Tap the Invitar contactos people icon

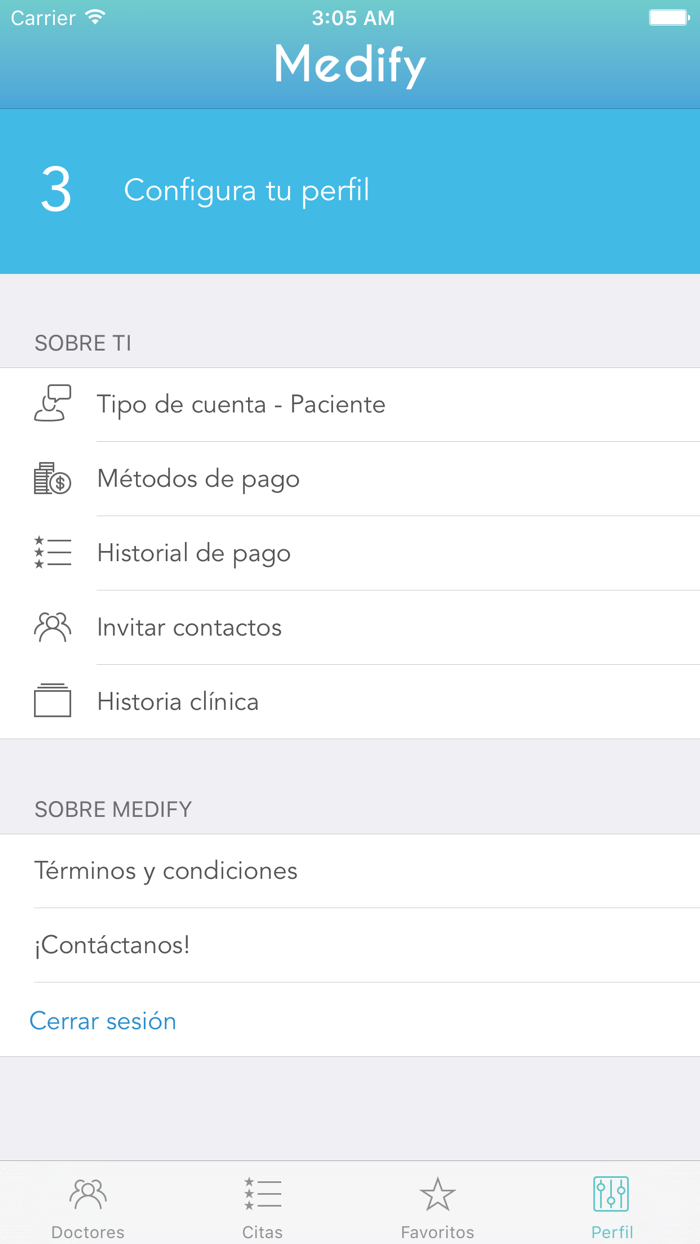coord(53,627)
